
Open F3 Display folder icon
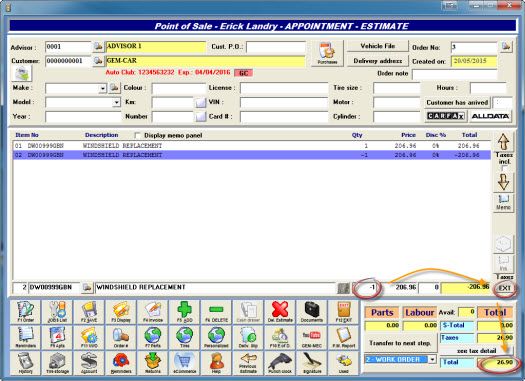(121, 312)
